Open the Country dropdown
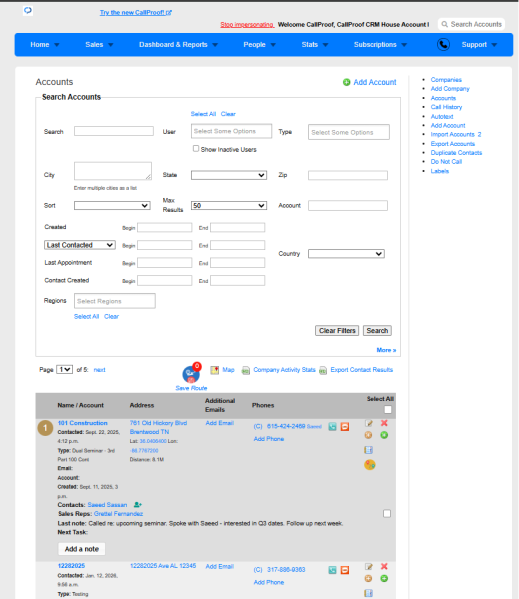Viewport: 519px width, 599px height. (x=346, y=254)
